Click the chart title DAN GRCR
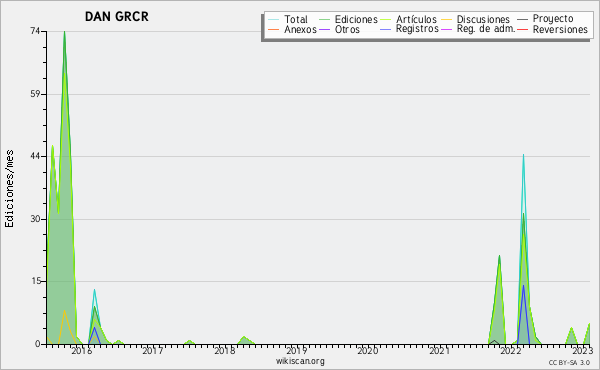The height and width of the screenshot is (370, 600). tap(117, 17)
